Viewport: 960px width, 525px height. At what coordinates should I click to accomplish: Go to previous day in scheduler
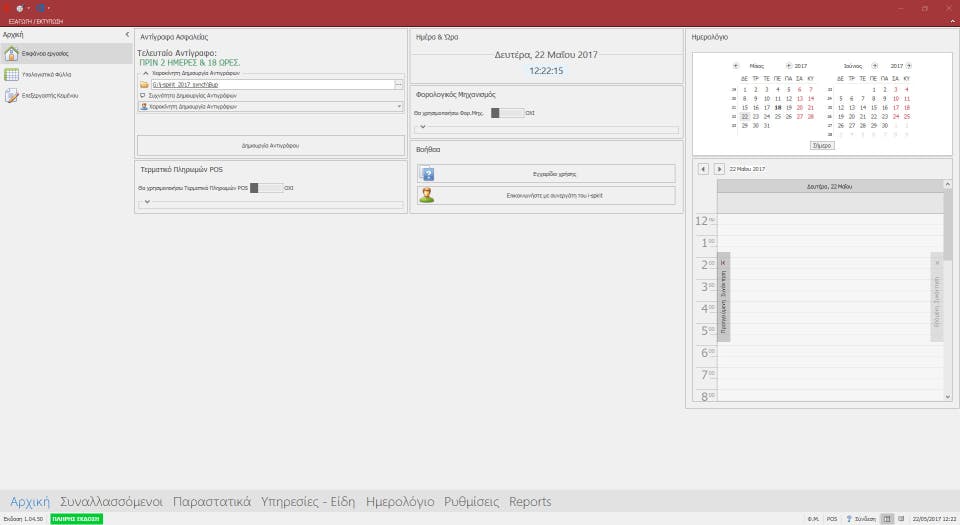click(x=703, y=169)
